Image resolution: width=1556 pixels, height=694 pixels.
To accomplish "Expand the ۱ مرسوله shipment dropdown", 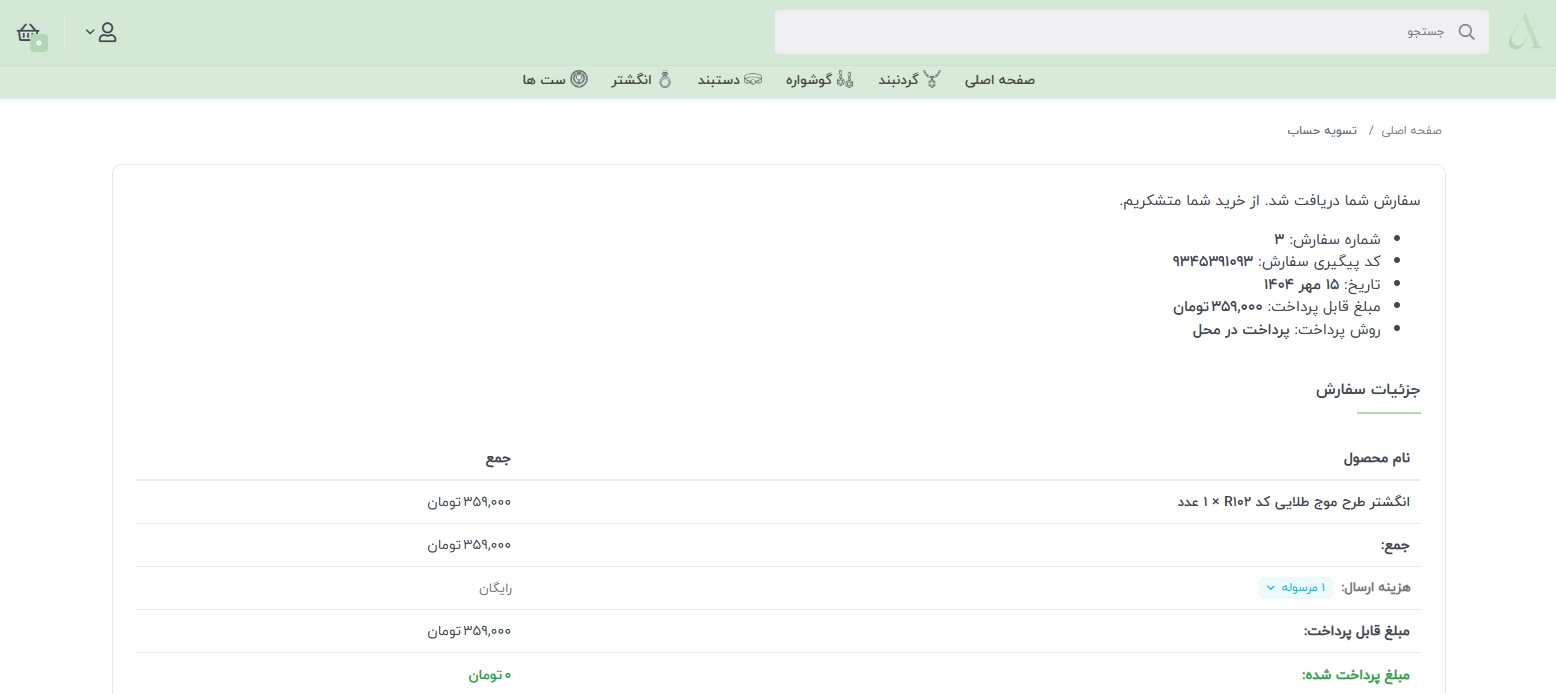I will (x=1295, y=588).
